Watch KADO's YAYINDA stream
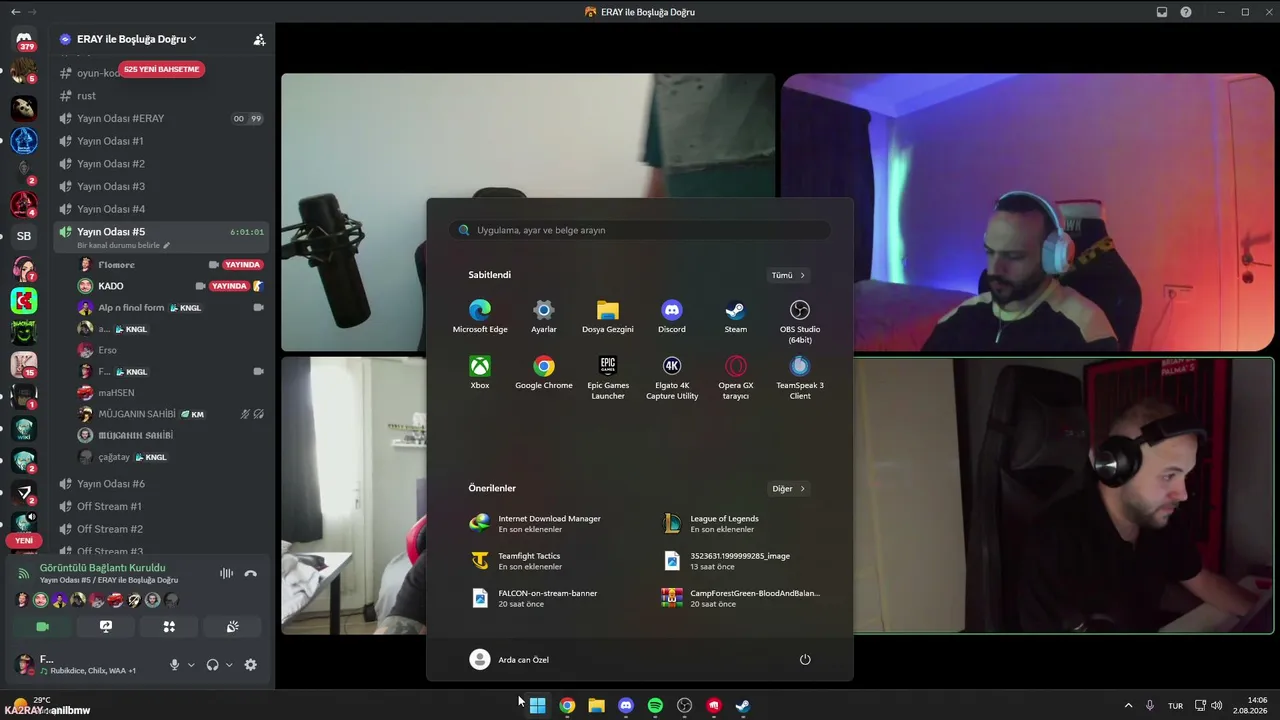The width and height of the screenshot is (1280, 720). click(229, 286)
